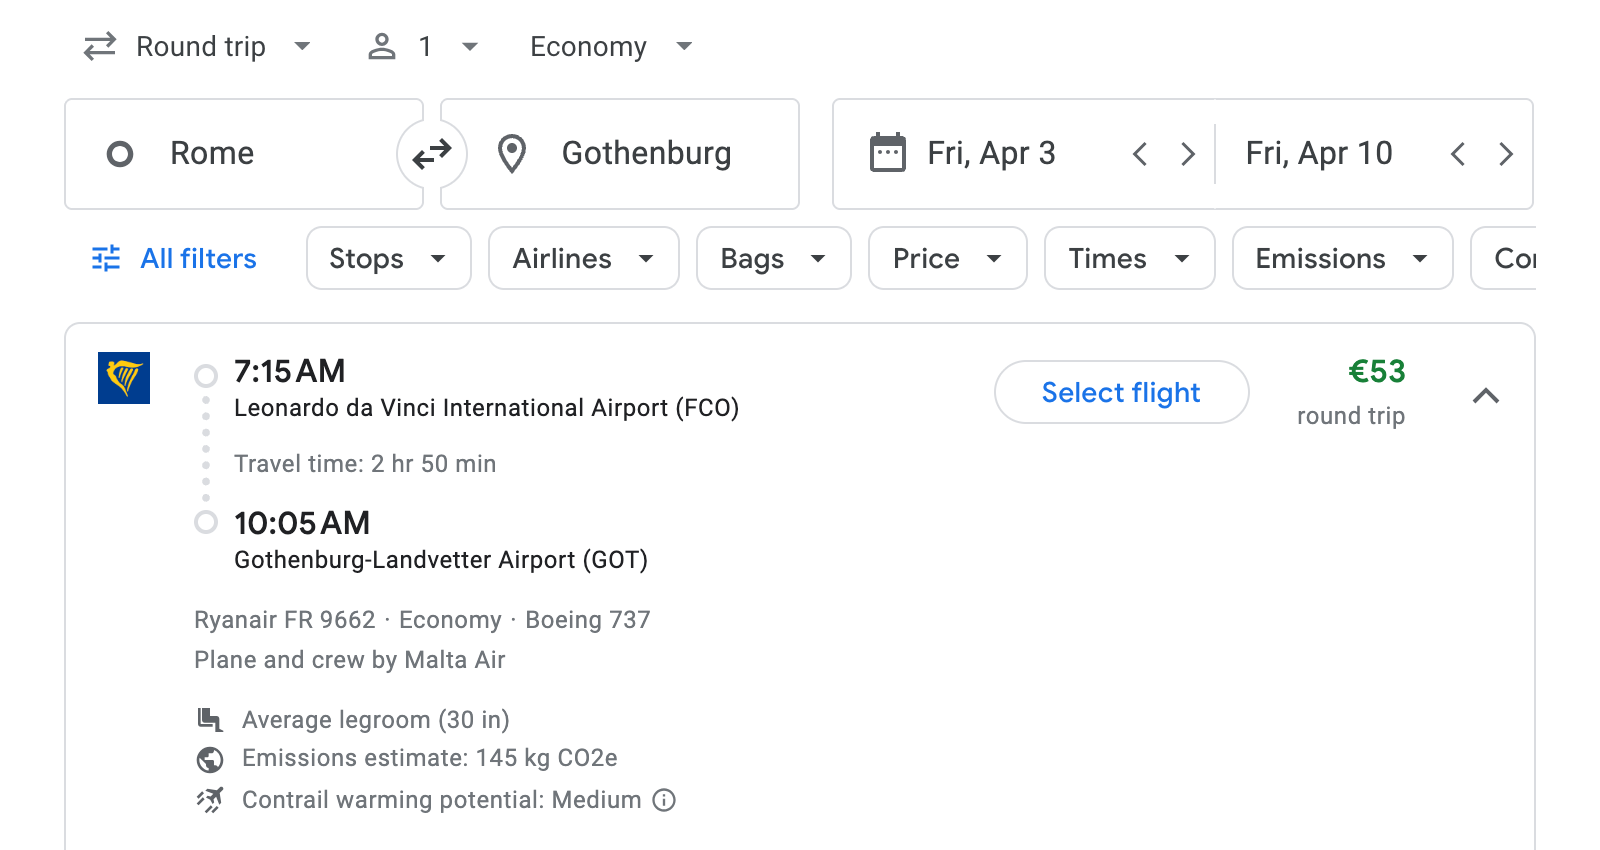Click the passenger person icon

click(381, 46)
